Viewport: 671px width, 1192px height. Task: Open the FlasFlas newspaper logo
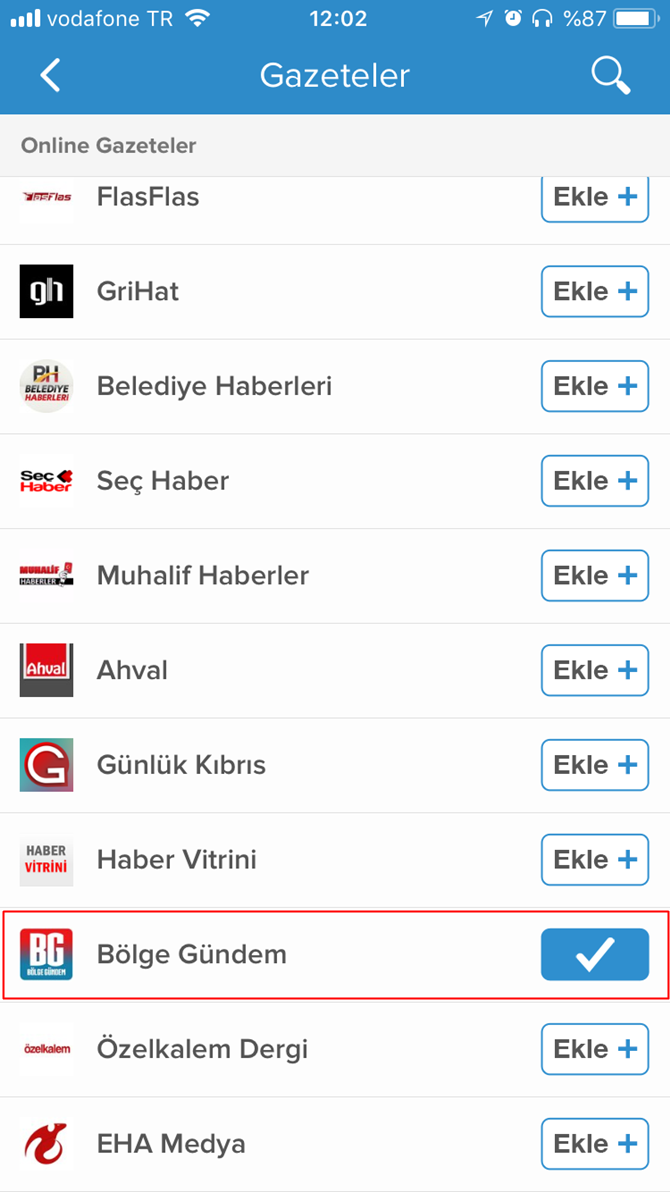(46, 197)
